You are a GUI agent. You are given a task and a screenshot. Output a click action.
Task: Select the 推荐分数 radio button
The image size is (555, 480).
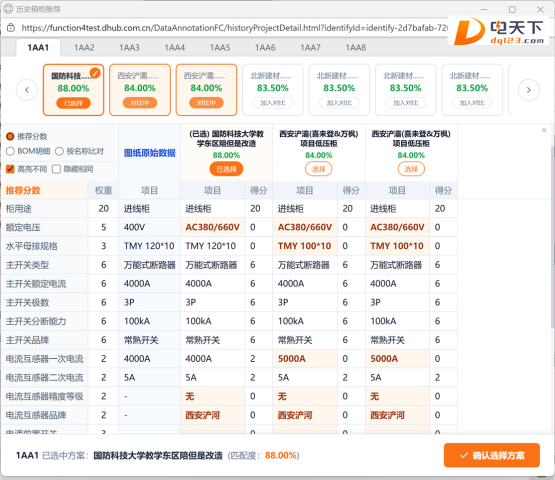coord(10,136)
